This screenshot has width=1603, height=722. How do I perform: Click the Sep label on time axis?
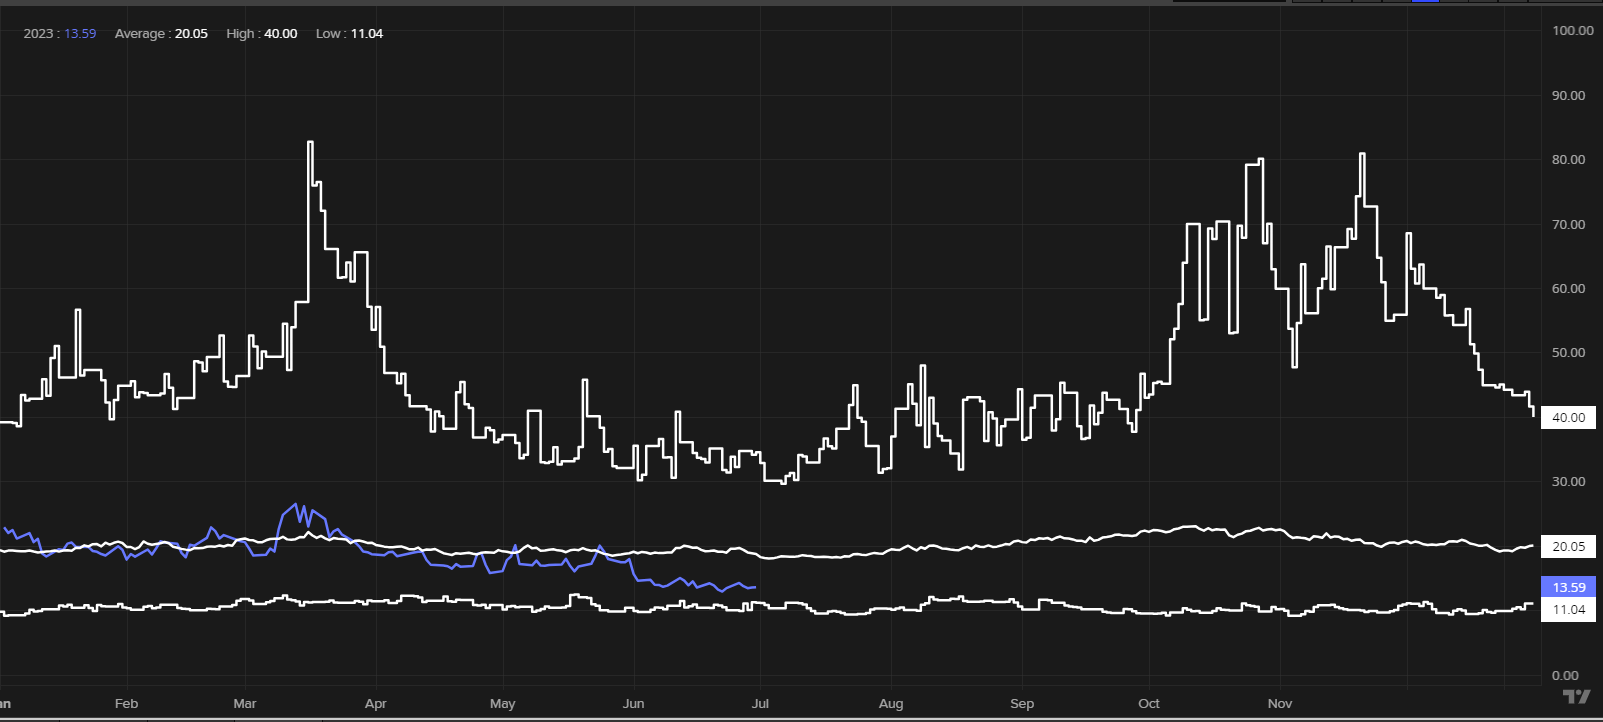[x=1022, y=704]
